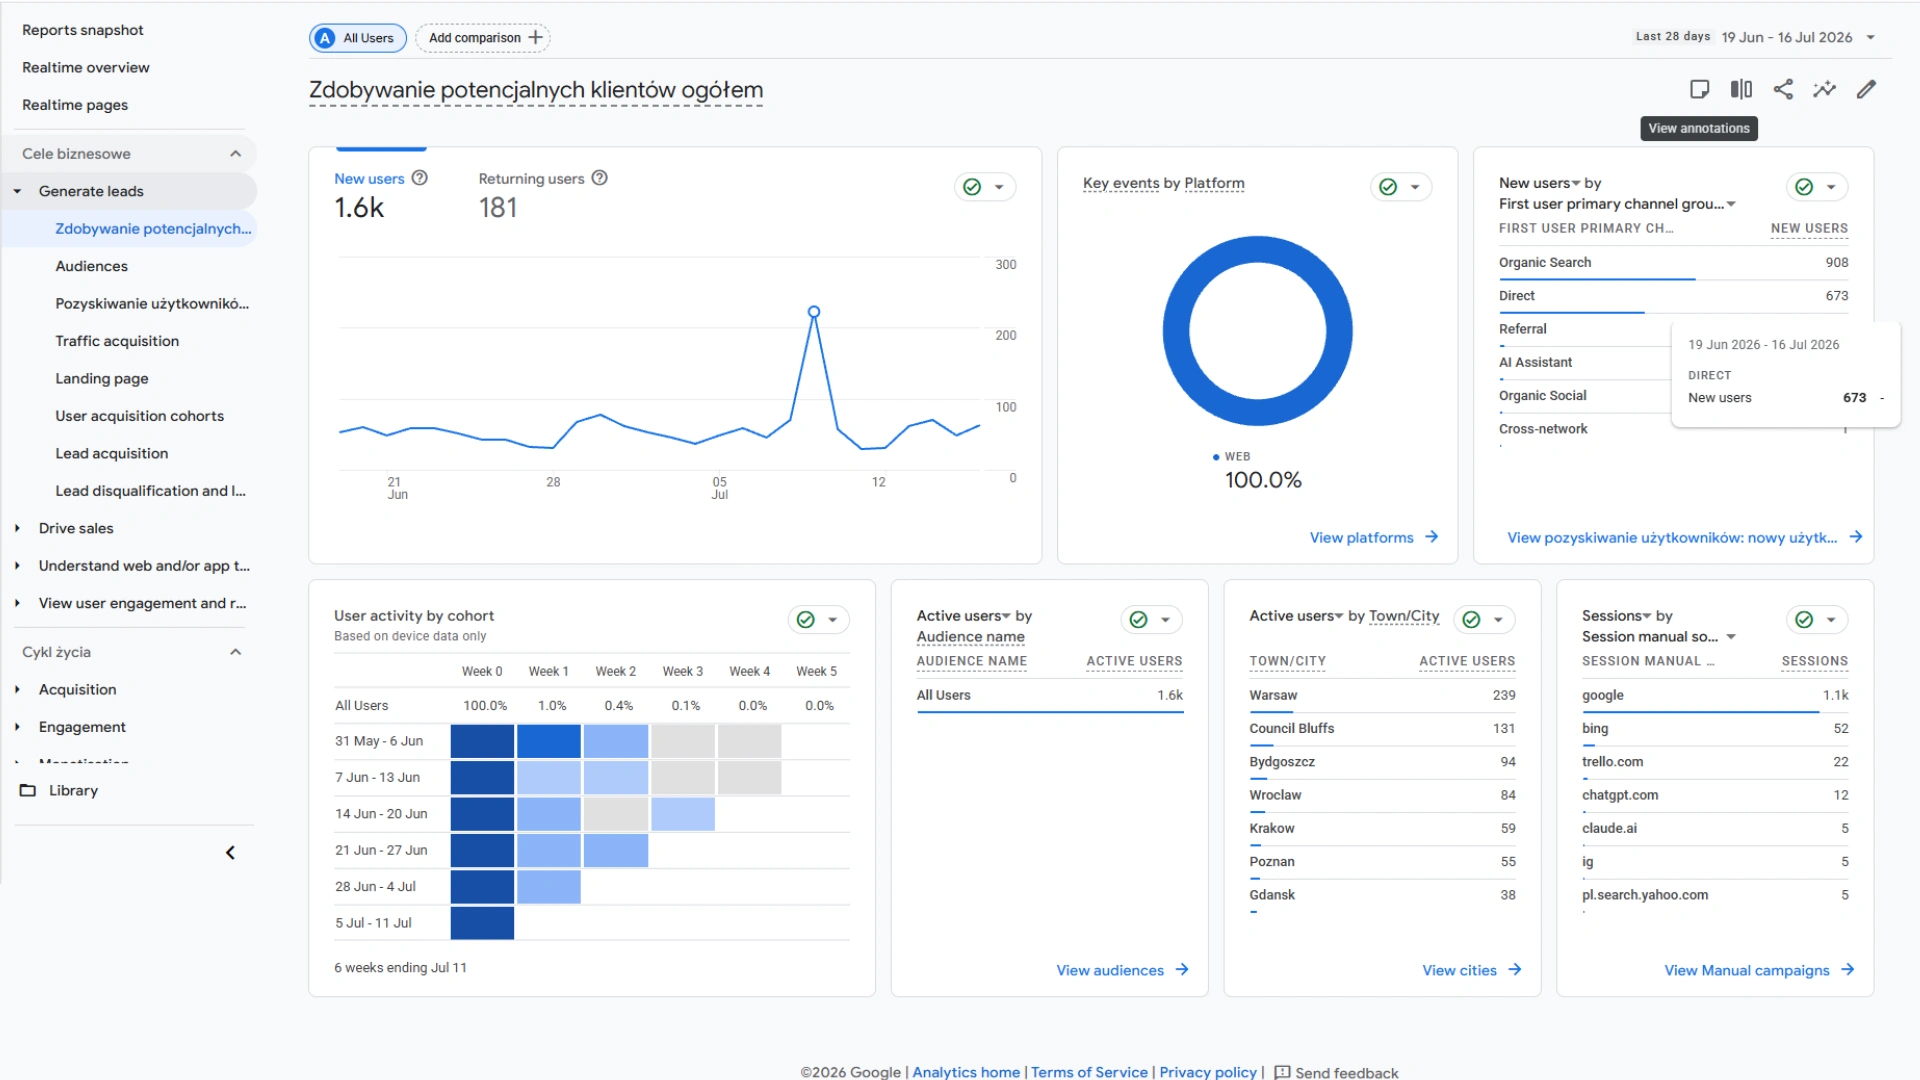Click the View platforms link
1920x1080 pixels.
coord(1362,537)
